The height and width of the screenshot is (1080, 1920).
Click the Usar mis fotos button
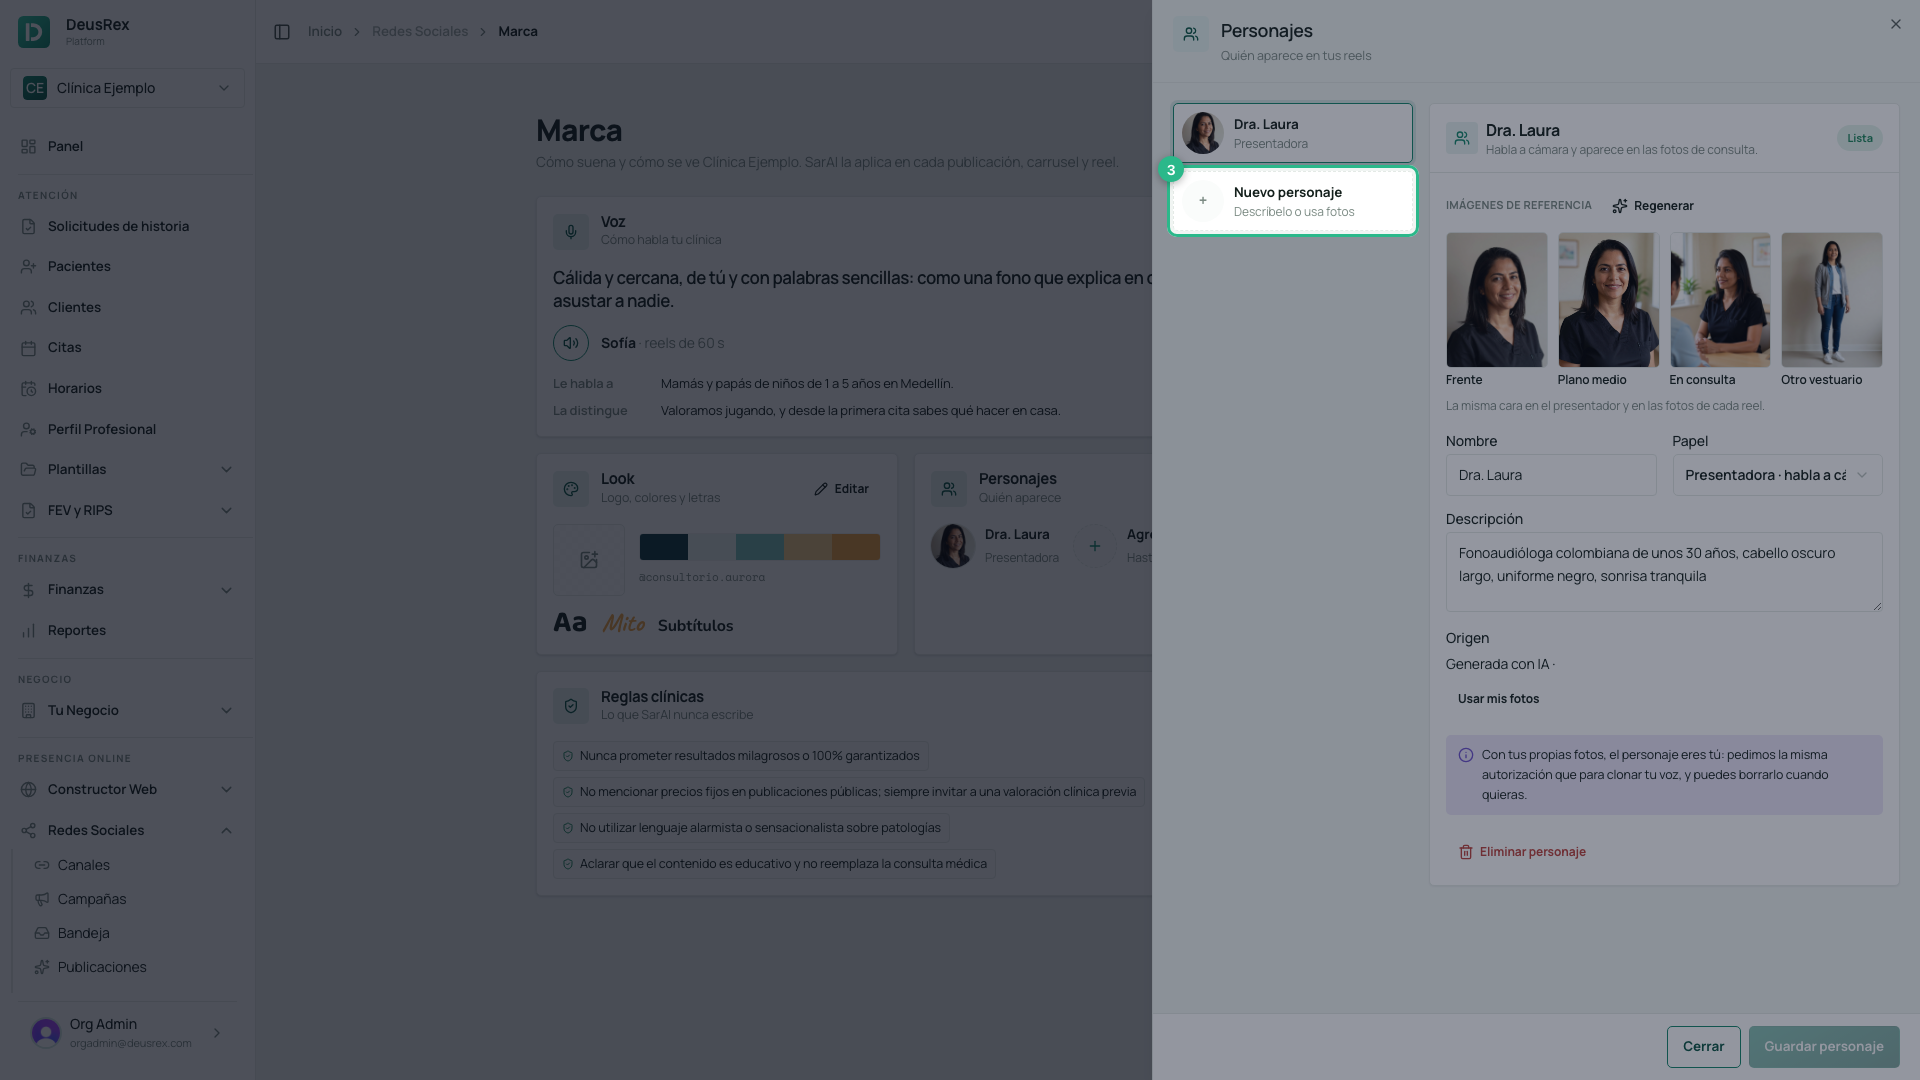point(1498,699)
